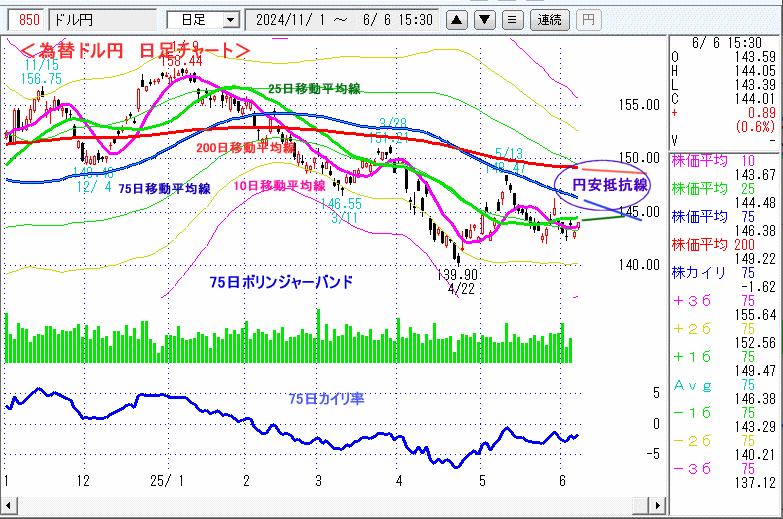Click the 139.90 low price label
The width and height of the screenshot is (783, 519).
[x=457, y=275]
